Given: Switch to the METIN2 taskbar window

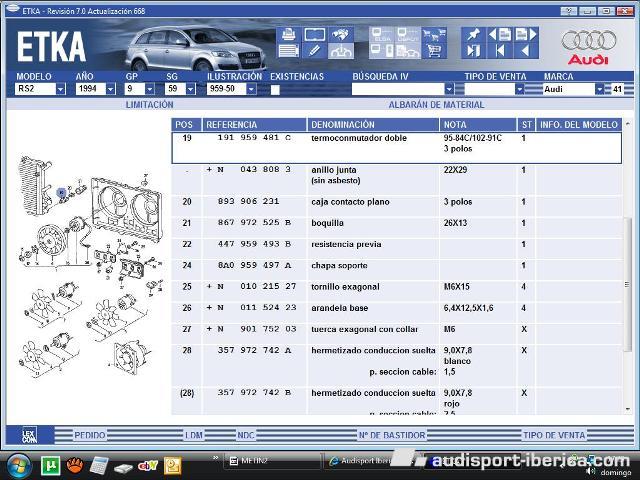Looking at the screenshot, I should click(x=272, y=461).
